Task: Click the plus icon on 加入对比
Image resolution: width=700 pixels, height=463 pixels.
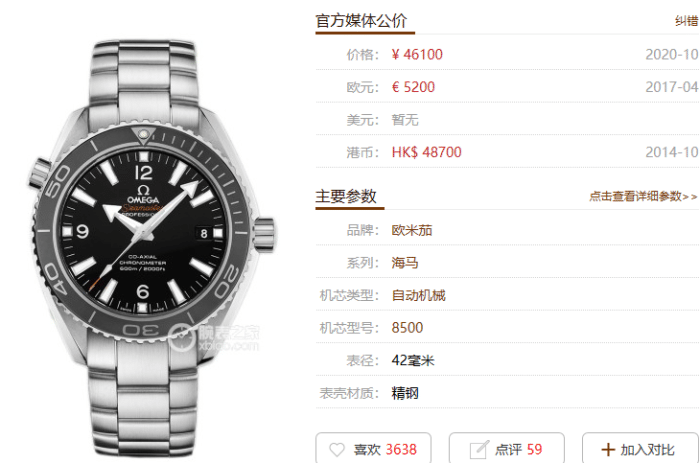Action: [x=608, y=449]
